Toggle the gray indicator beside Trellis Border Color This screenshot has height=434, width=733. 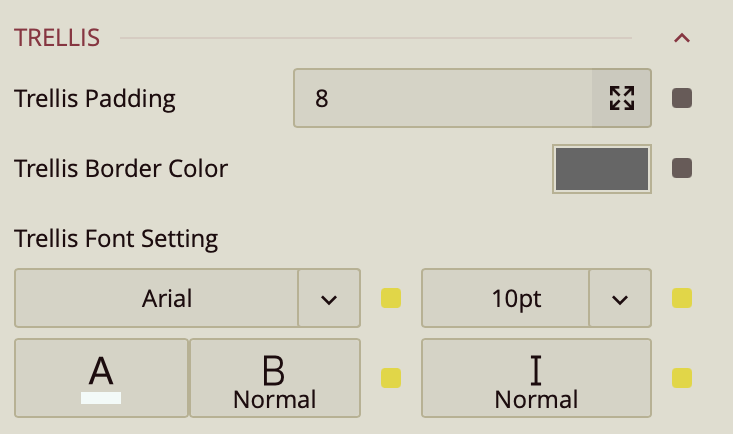pyautogui.click(x=682, y=168)
